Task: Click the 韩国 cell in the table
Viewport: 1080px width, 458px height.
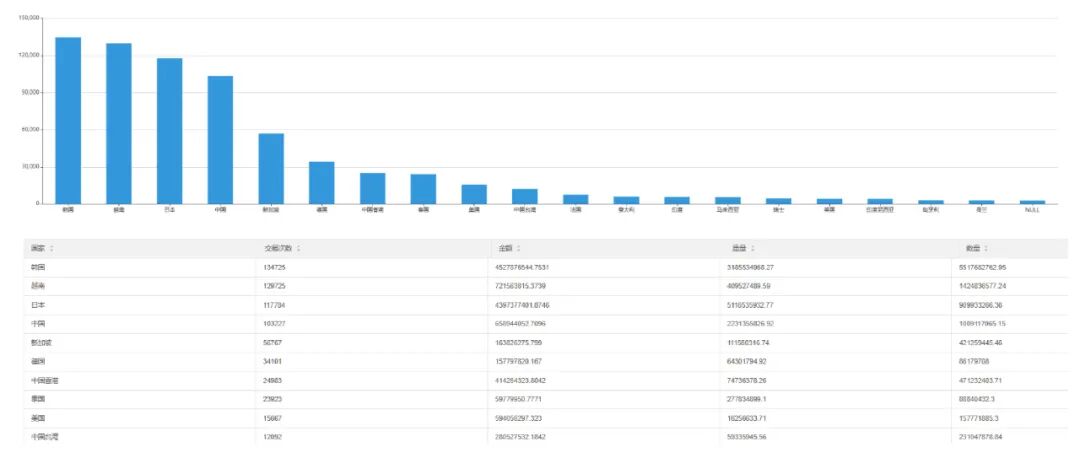Action: click(39, 267)
